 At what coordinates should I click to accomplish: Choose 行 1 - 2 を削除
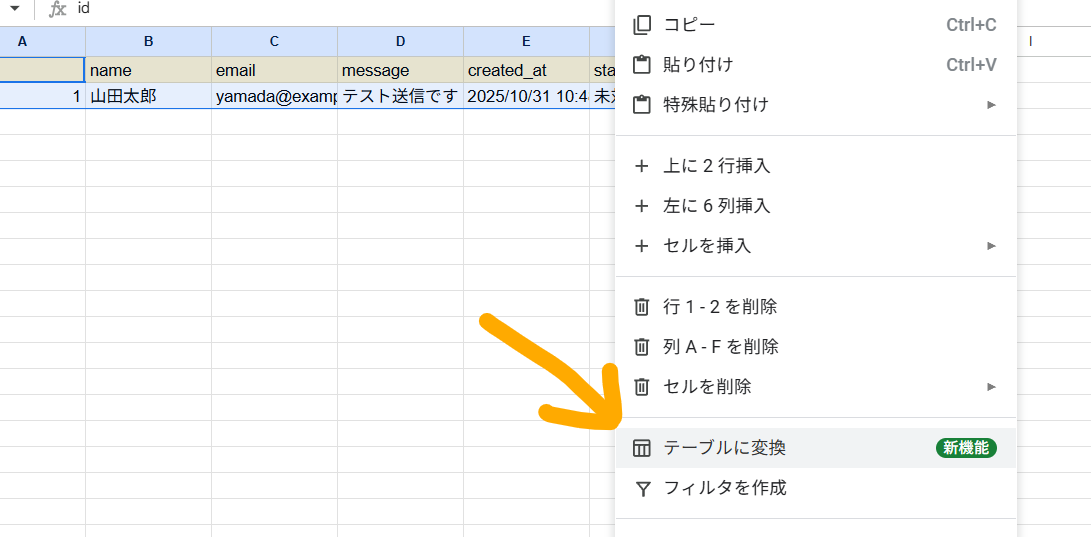[815, 307]
